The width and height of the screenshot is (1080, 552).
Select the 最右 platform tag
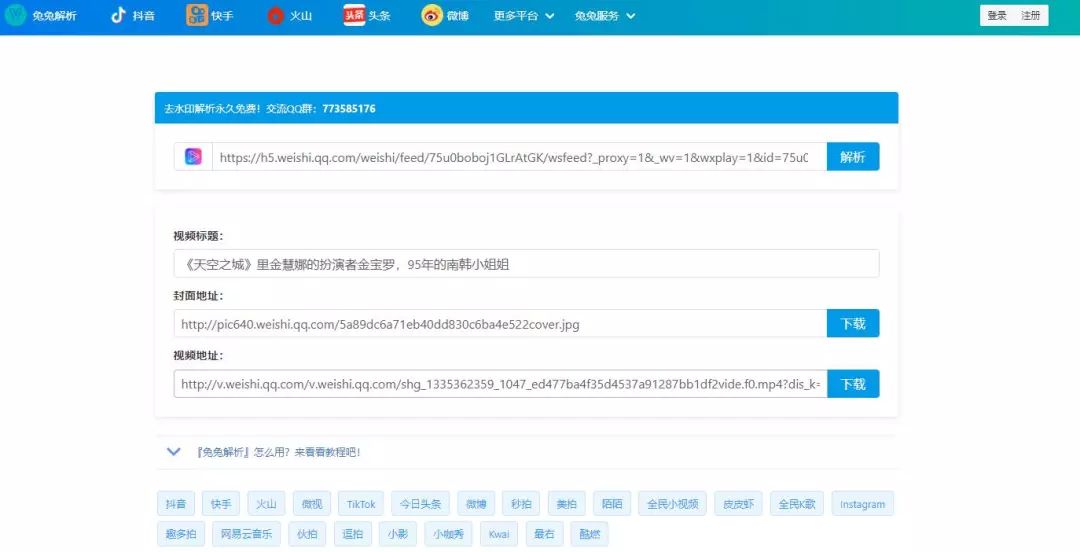tap(544, 534)
